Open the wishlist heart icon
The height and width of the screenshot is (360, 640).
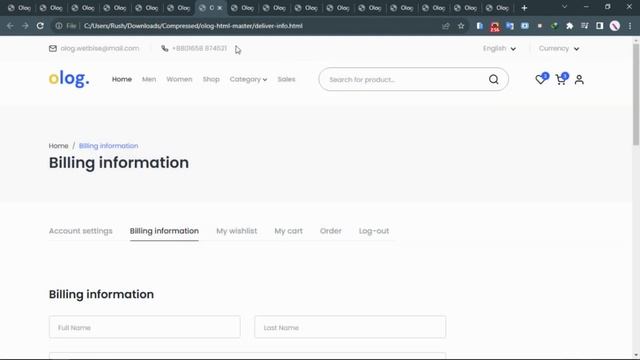tap(540, 79)
